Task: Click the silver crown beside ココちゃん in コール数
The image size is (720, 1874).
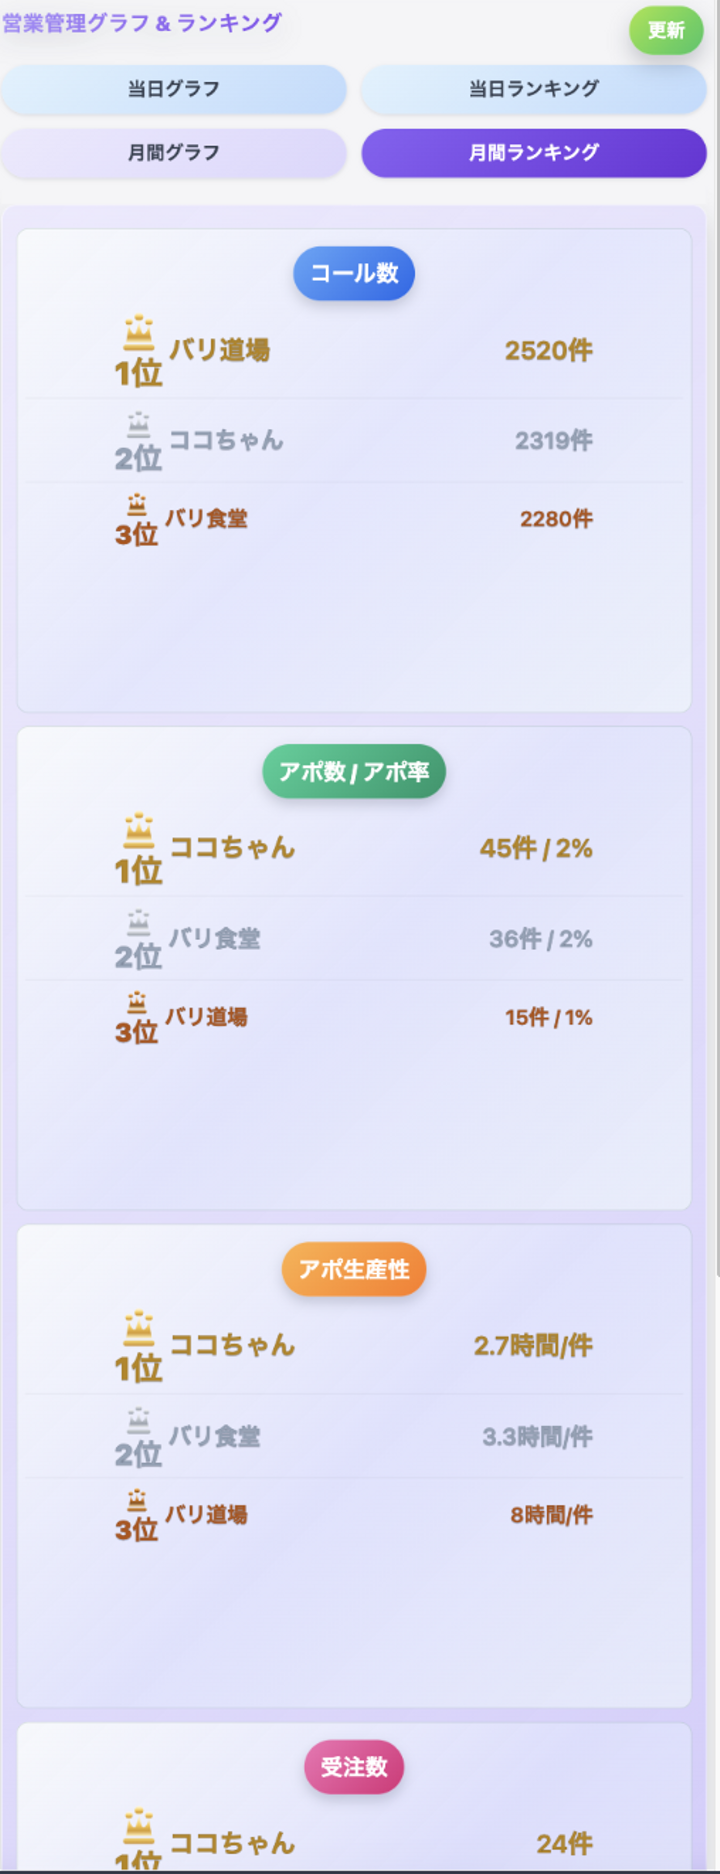Action: 138,426
